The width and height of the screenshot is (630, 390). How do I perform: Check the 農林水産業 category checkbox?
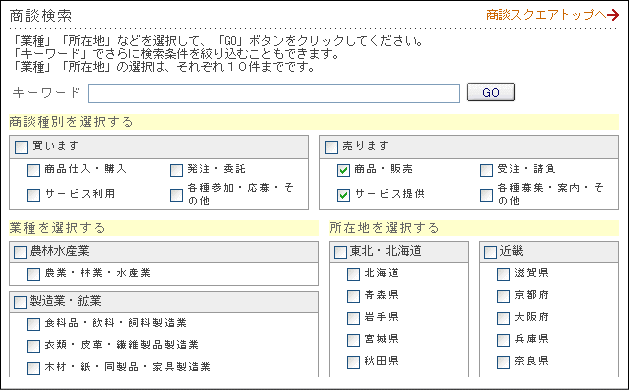point(20,253)
